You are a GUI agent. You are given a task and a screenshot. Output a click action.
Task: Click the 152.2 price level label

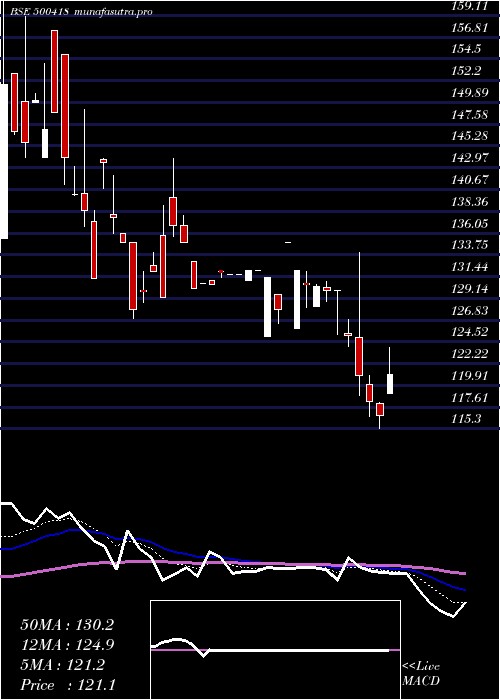click(464, 71)
